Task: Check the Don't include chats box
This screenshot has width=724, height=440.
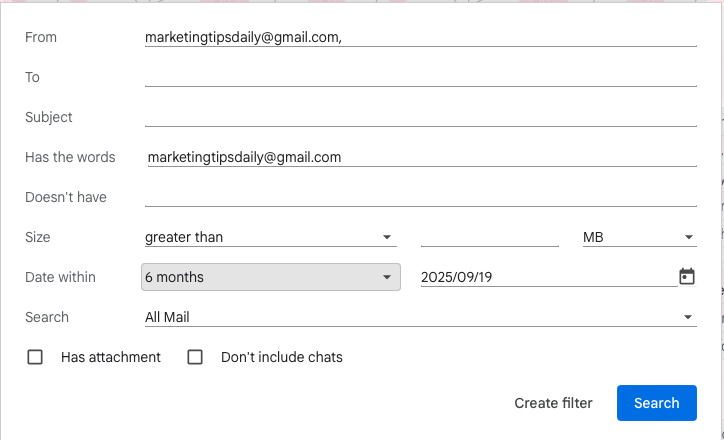Action: coord(195,357)
